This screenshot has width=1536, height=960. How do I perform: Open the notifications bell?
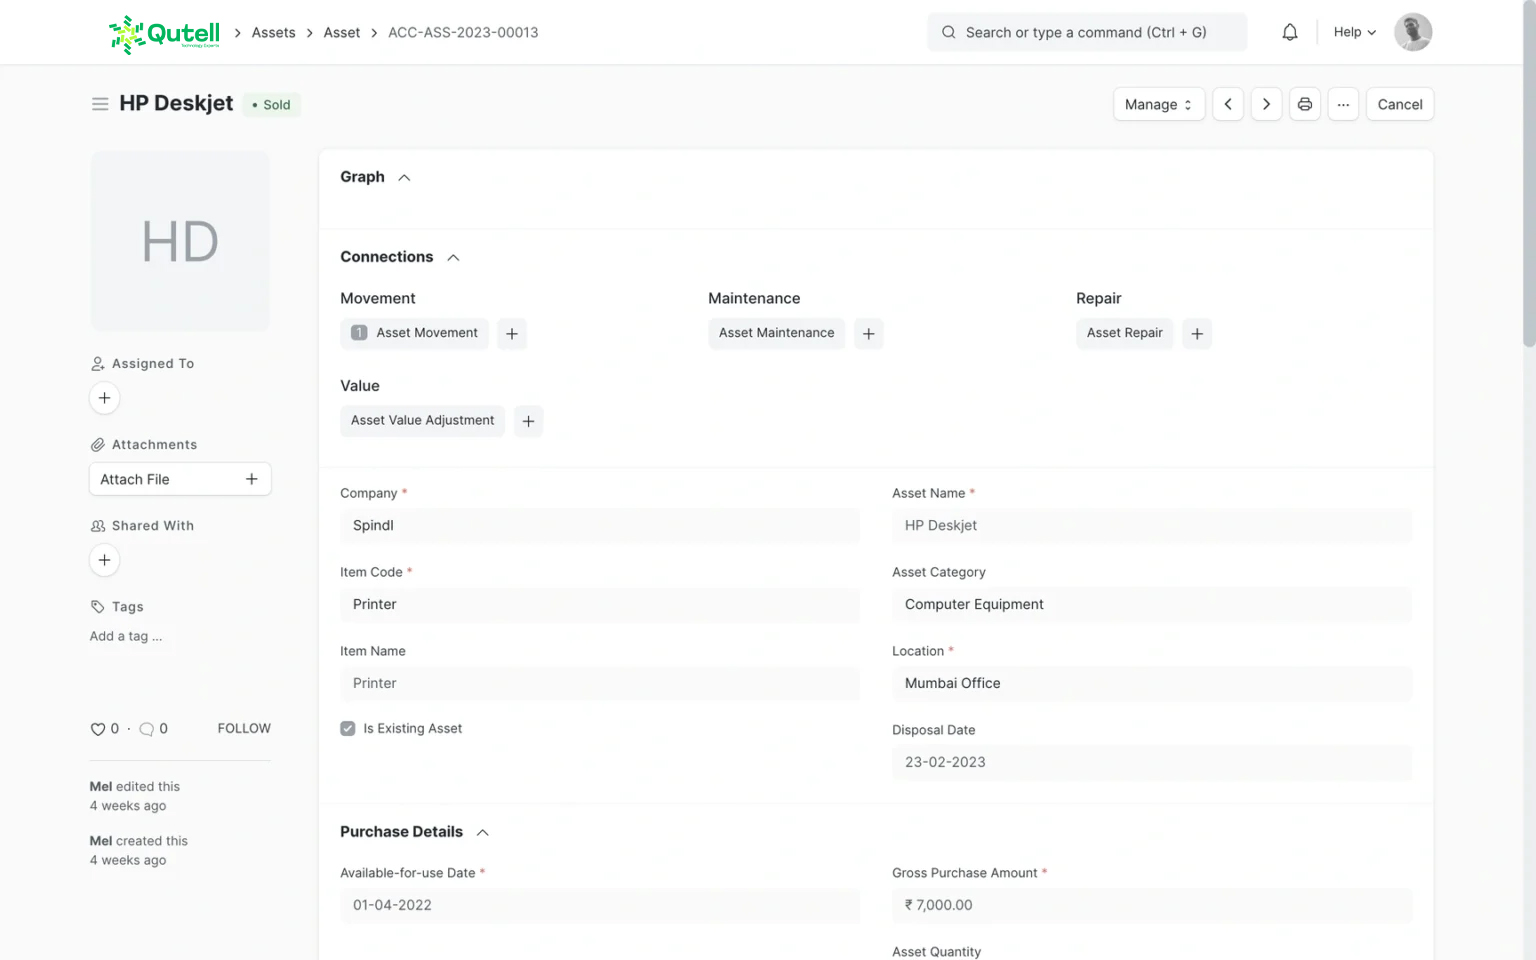pos(1290,32)
